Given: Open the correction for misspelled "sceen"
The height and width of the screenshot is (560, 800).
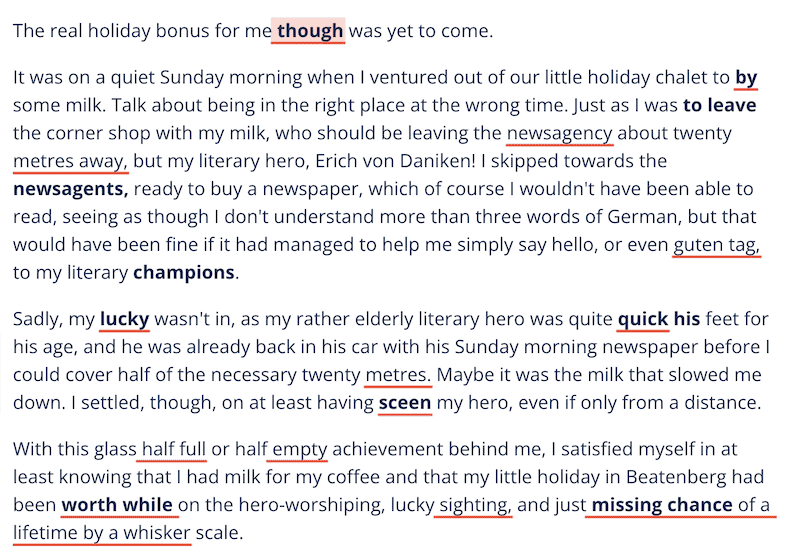Looking at the screenshot, I should click(405, 403).
